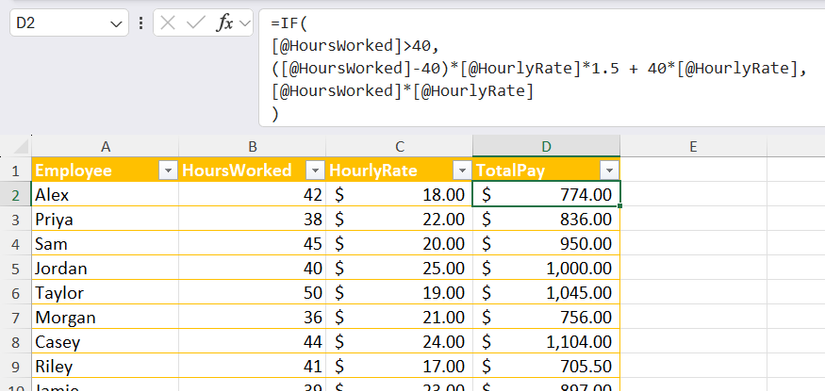
Task: Open the dropdown next to the fx icon
Action: [x=244, y=23]
